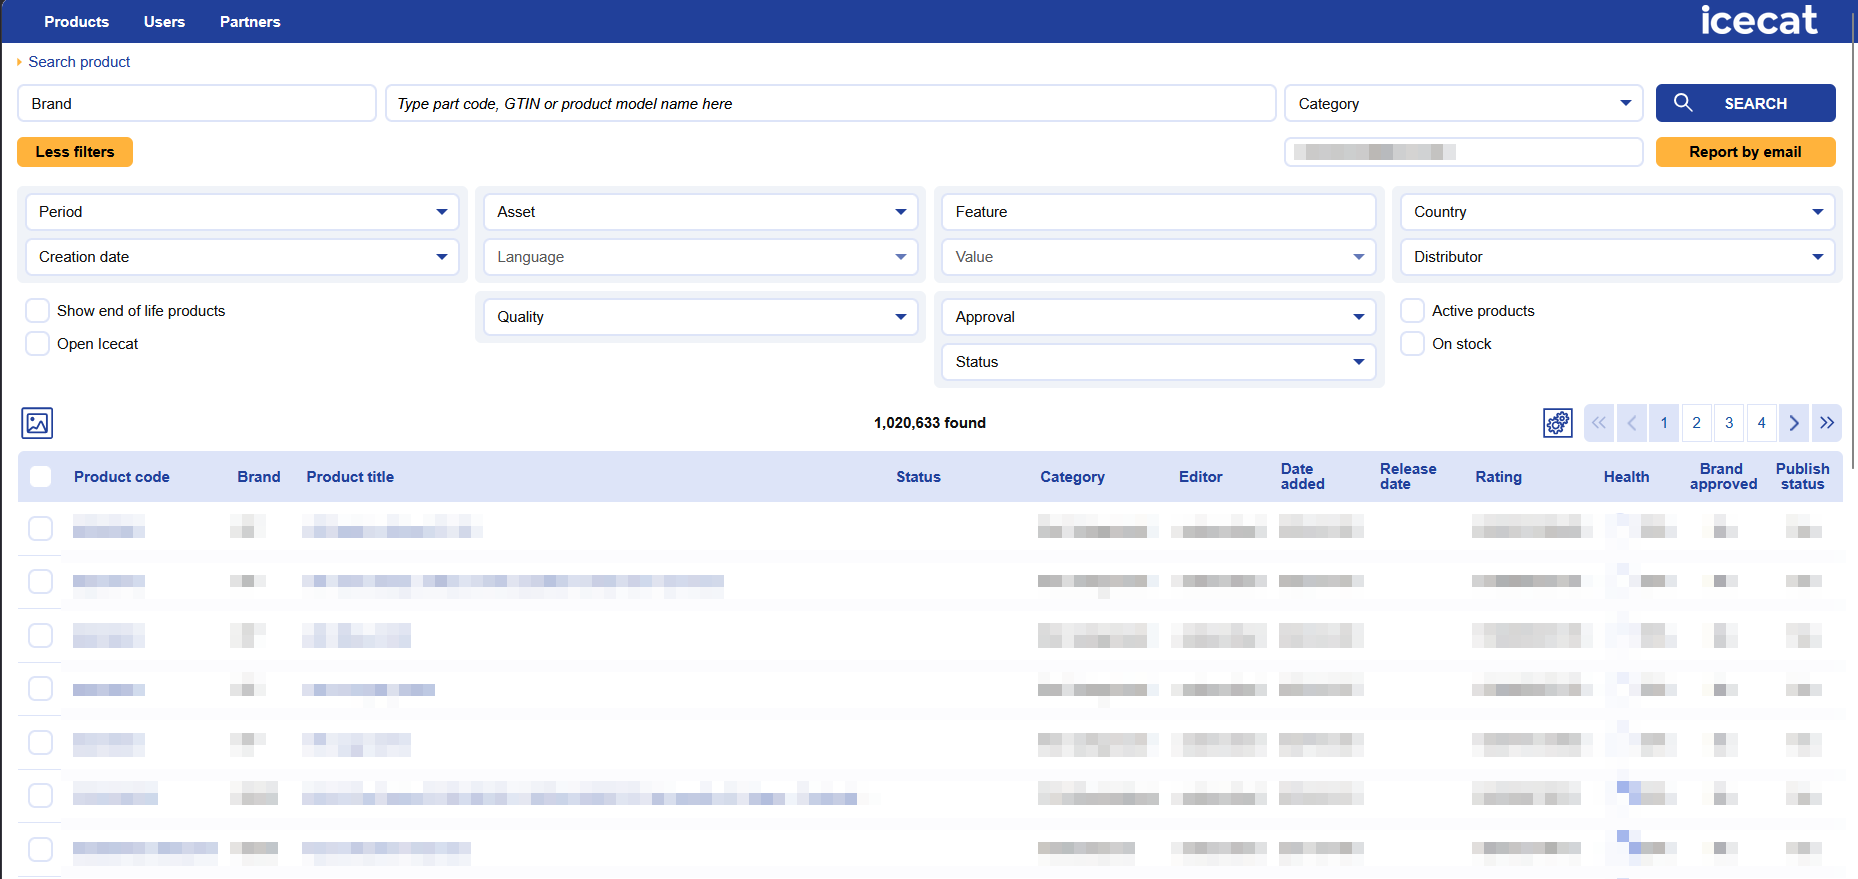
Task: Tick the On stock checkbox
Action: point(1412,344)
